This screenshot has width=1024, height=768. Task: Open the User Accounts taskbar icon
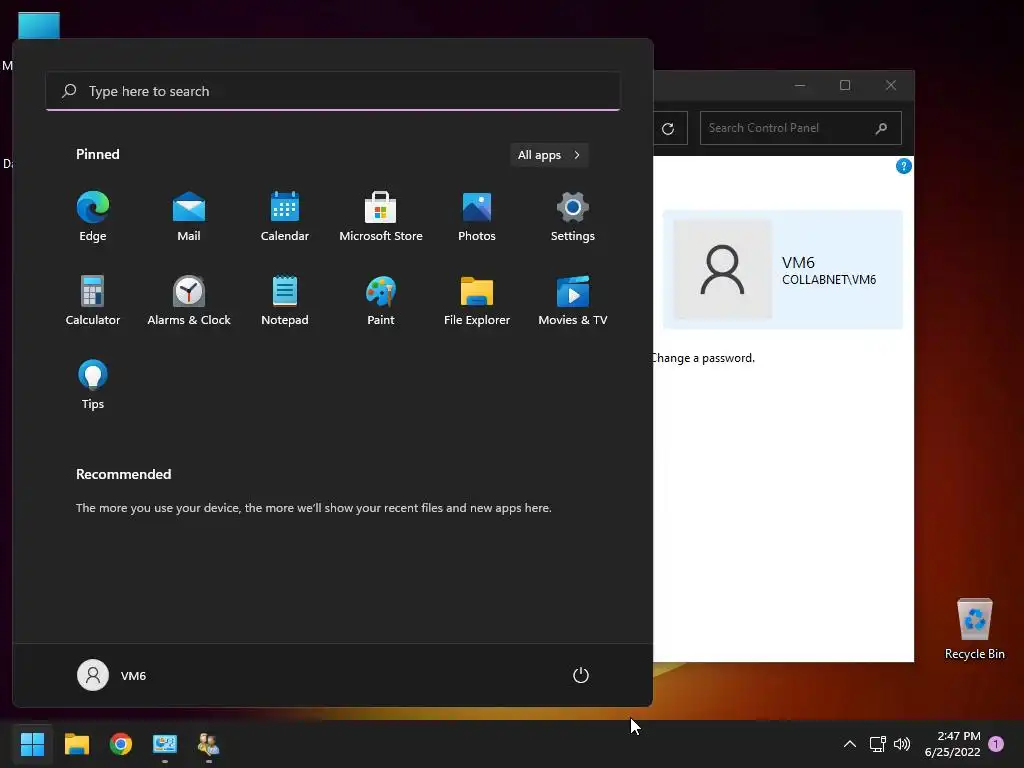click(x=209, y=744)
